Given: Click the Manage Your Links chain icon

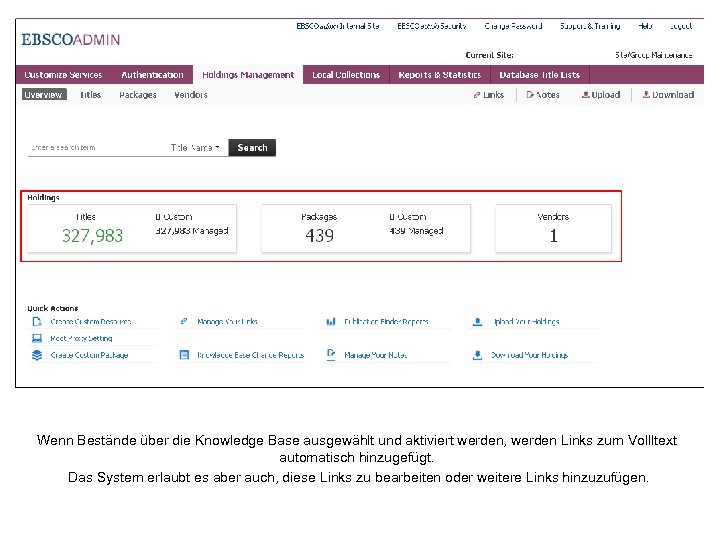Looking at the screenshot, I should (184, 321).
